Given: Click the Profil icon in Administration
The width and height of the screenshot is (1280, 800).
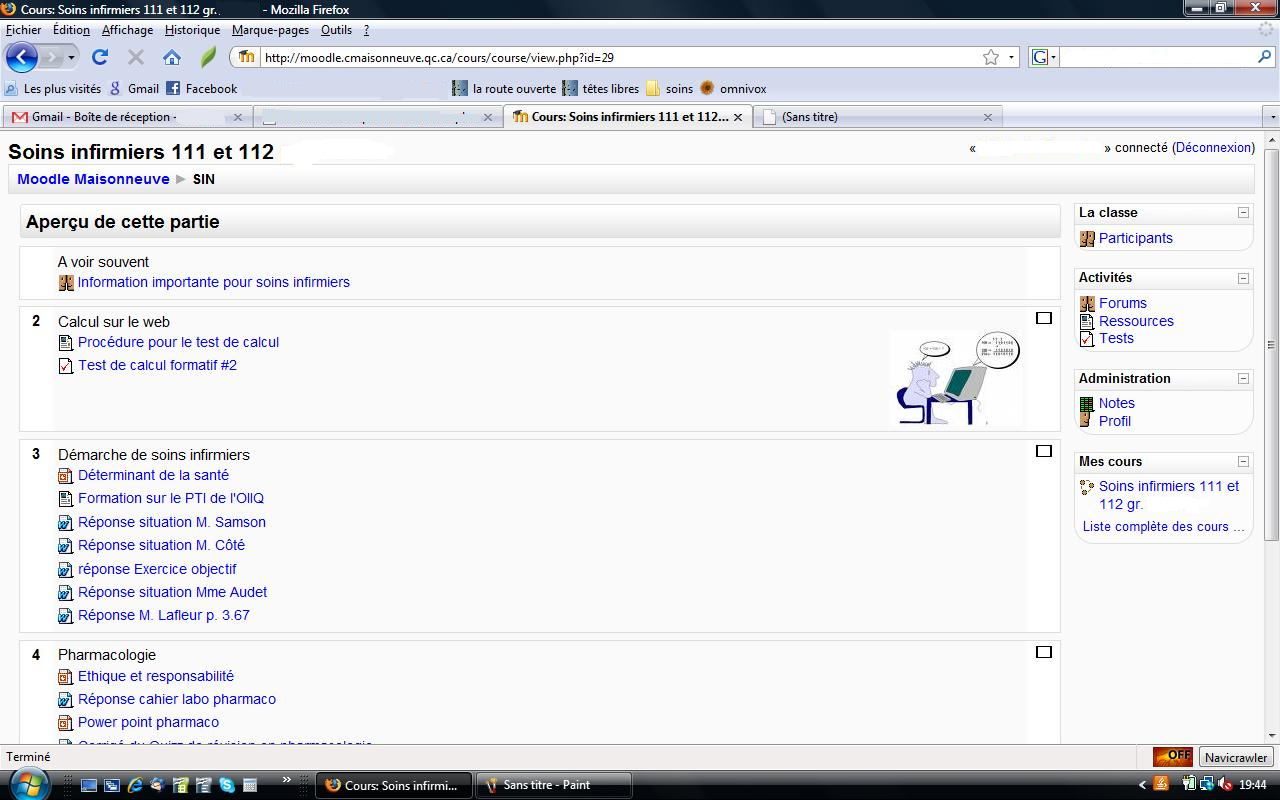Looking at the screenshot, I should tap(1087, 421).
